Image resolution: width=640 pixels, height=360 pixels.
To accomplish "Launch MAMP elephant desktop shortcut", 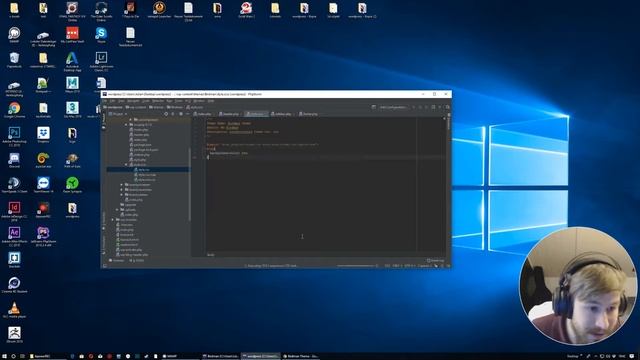I will (x=14, y=35).
